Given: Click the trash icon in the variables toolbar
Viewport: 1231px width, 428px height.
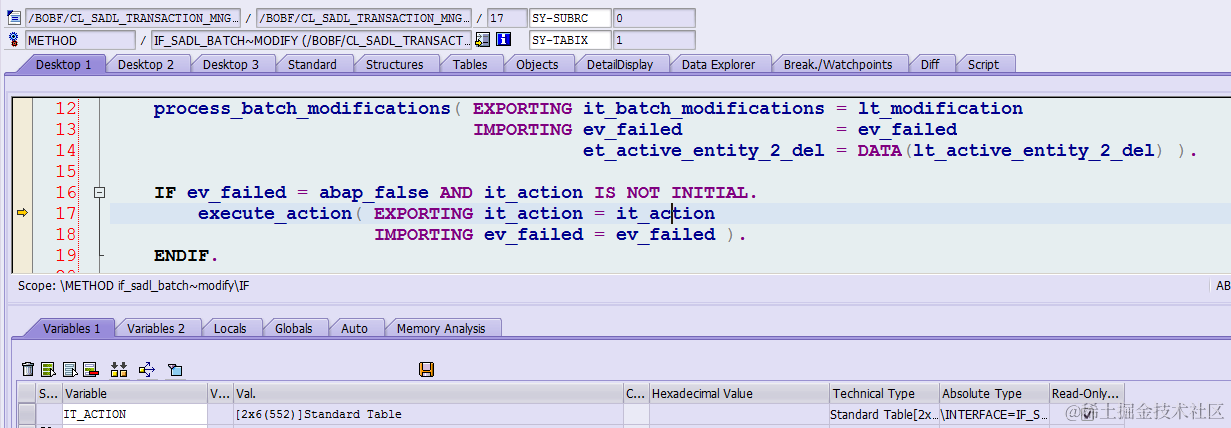Looking at the screenshot, I should point(28,370).
